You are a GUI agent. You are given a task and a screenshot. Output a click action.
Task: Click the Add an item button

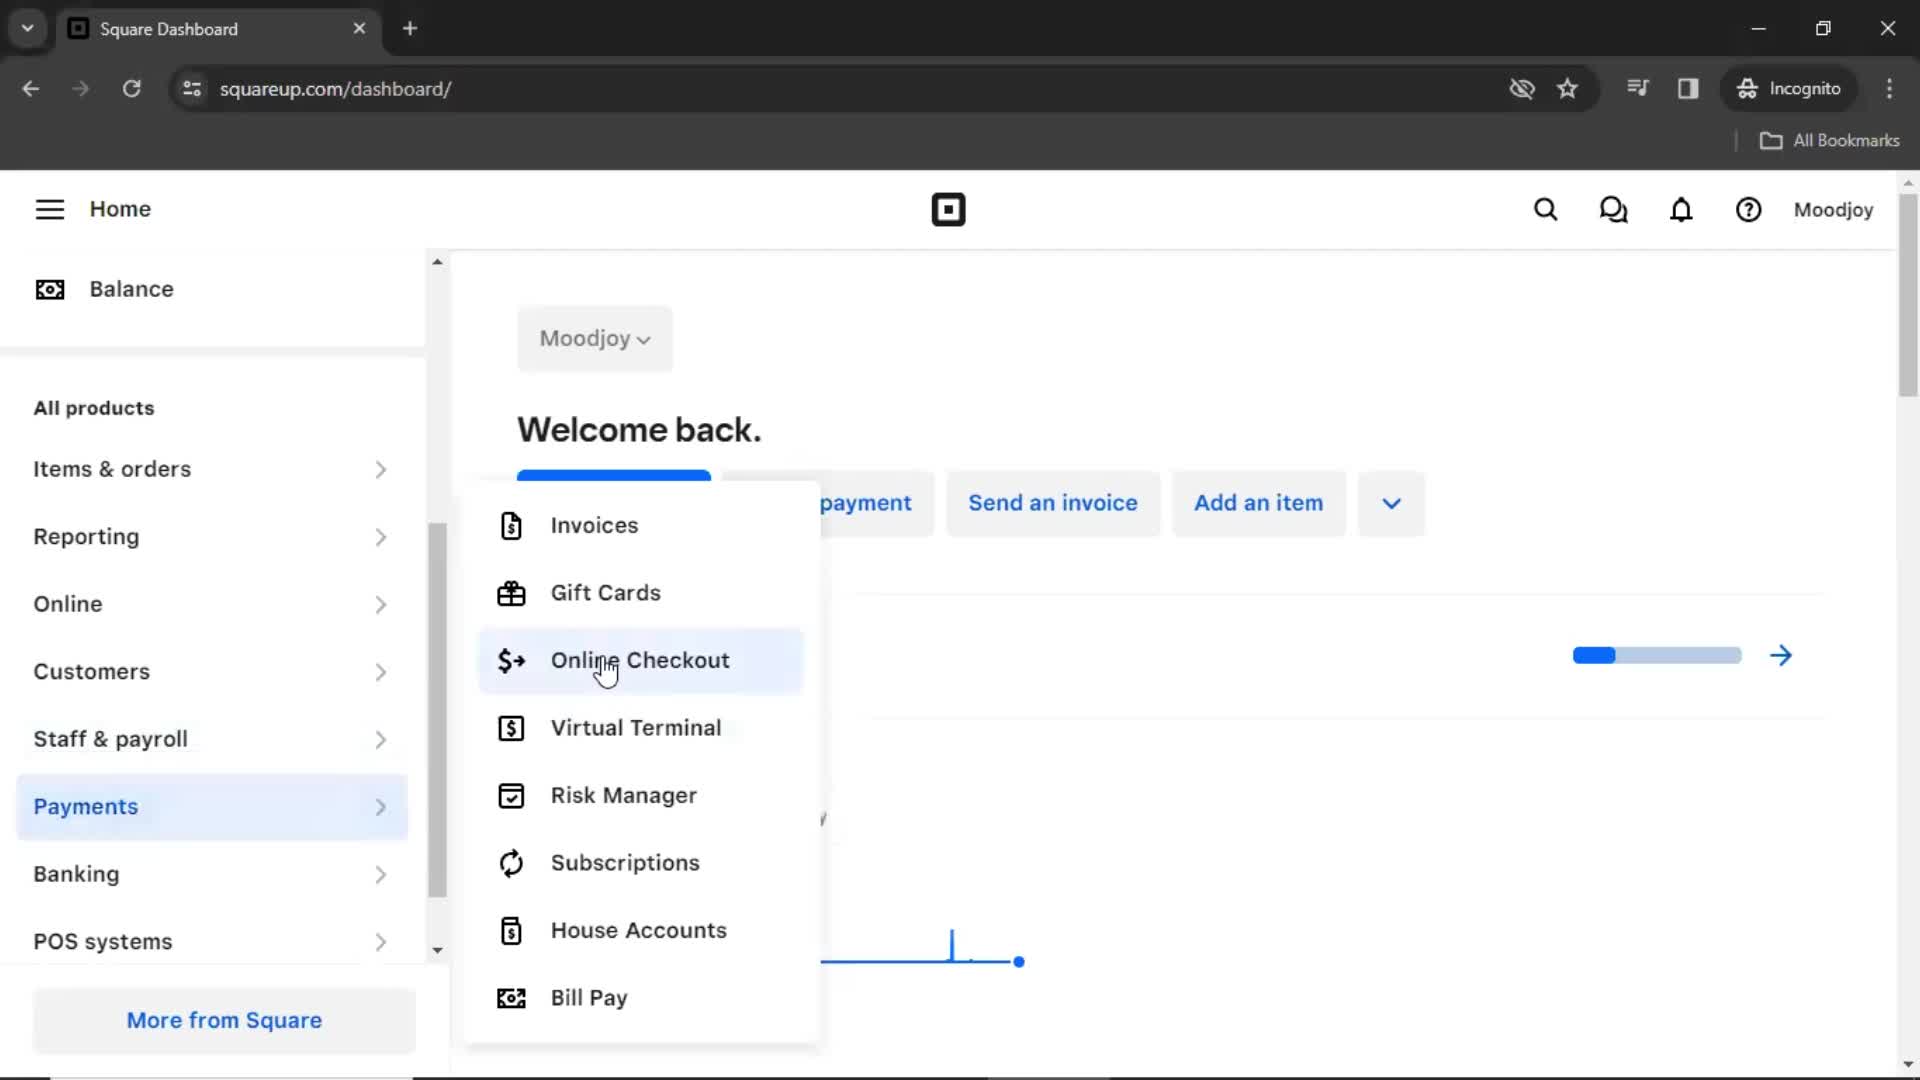[1258, 502]
